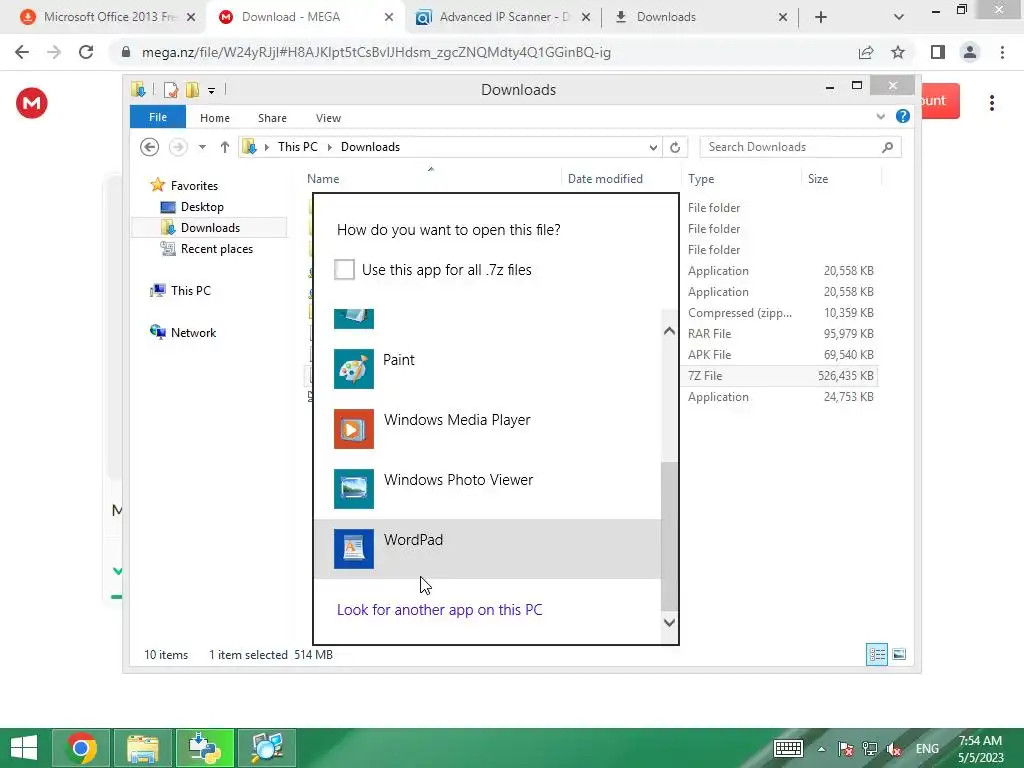Click the MEGA URL address bar
Viewport: 1024px width, 768px height.
click(x=377, y=52)
